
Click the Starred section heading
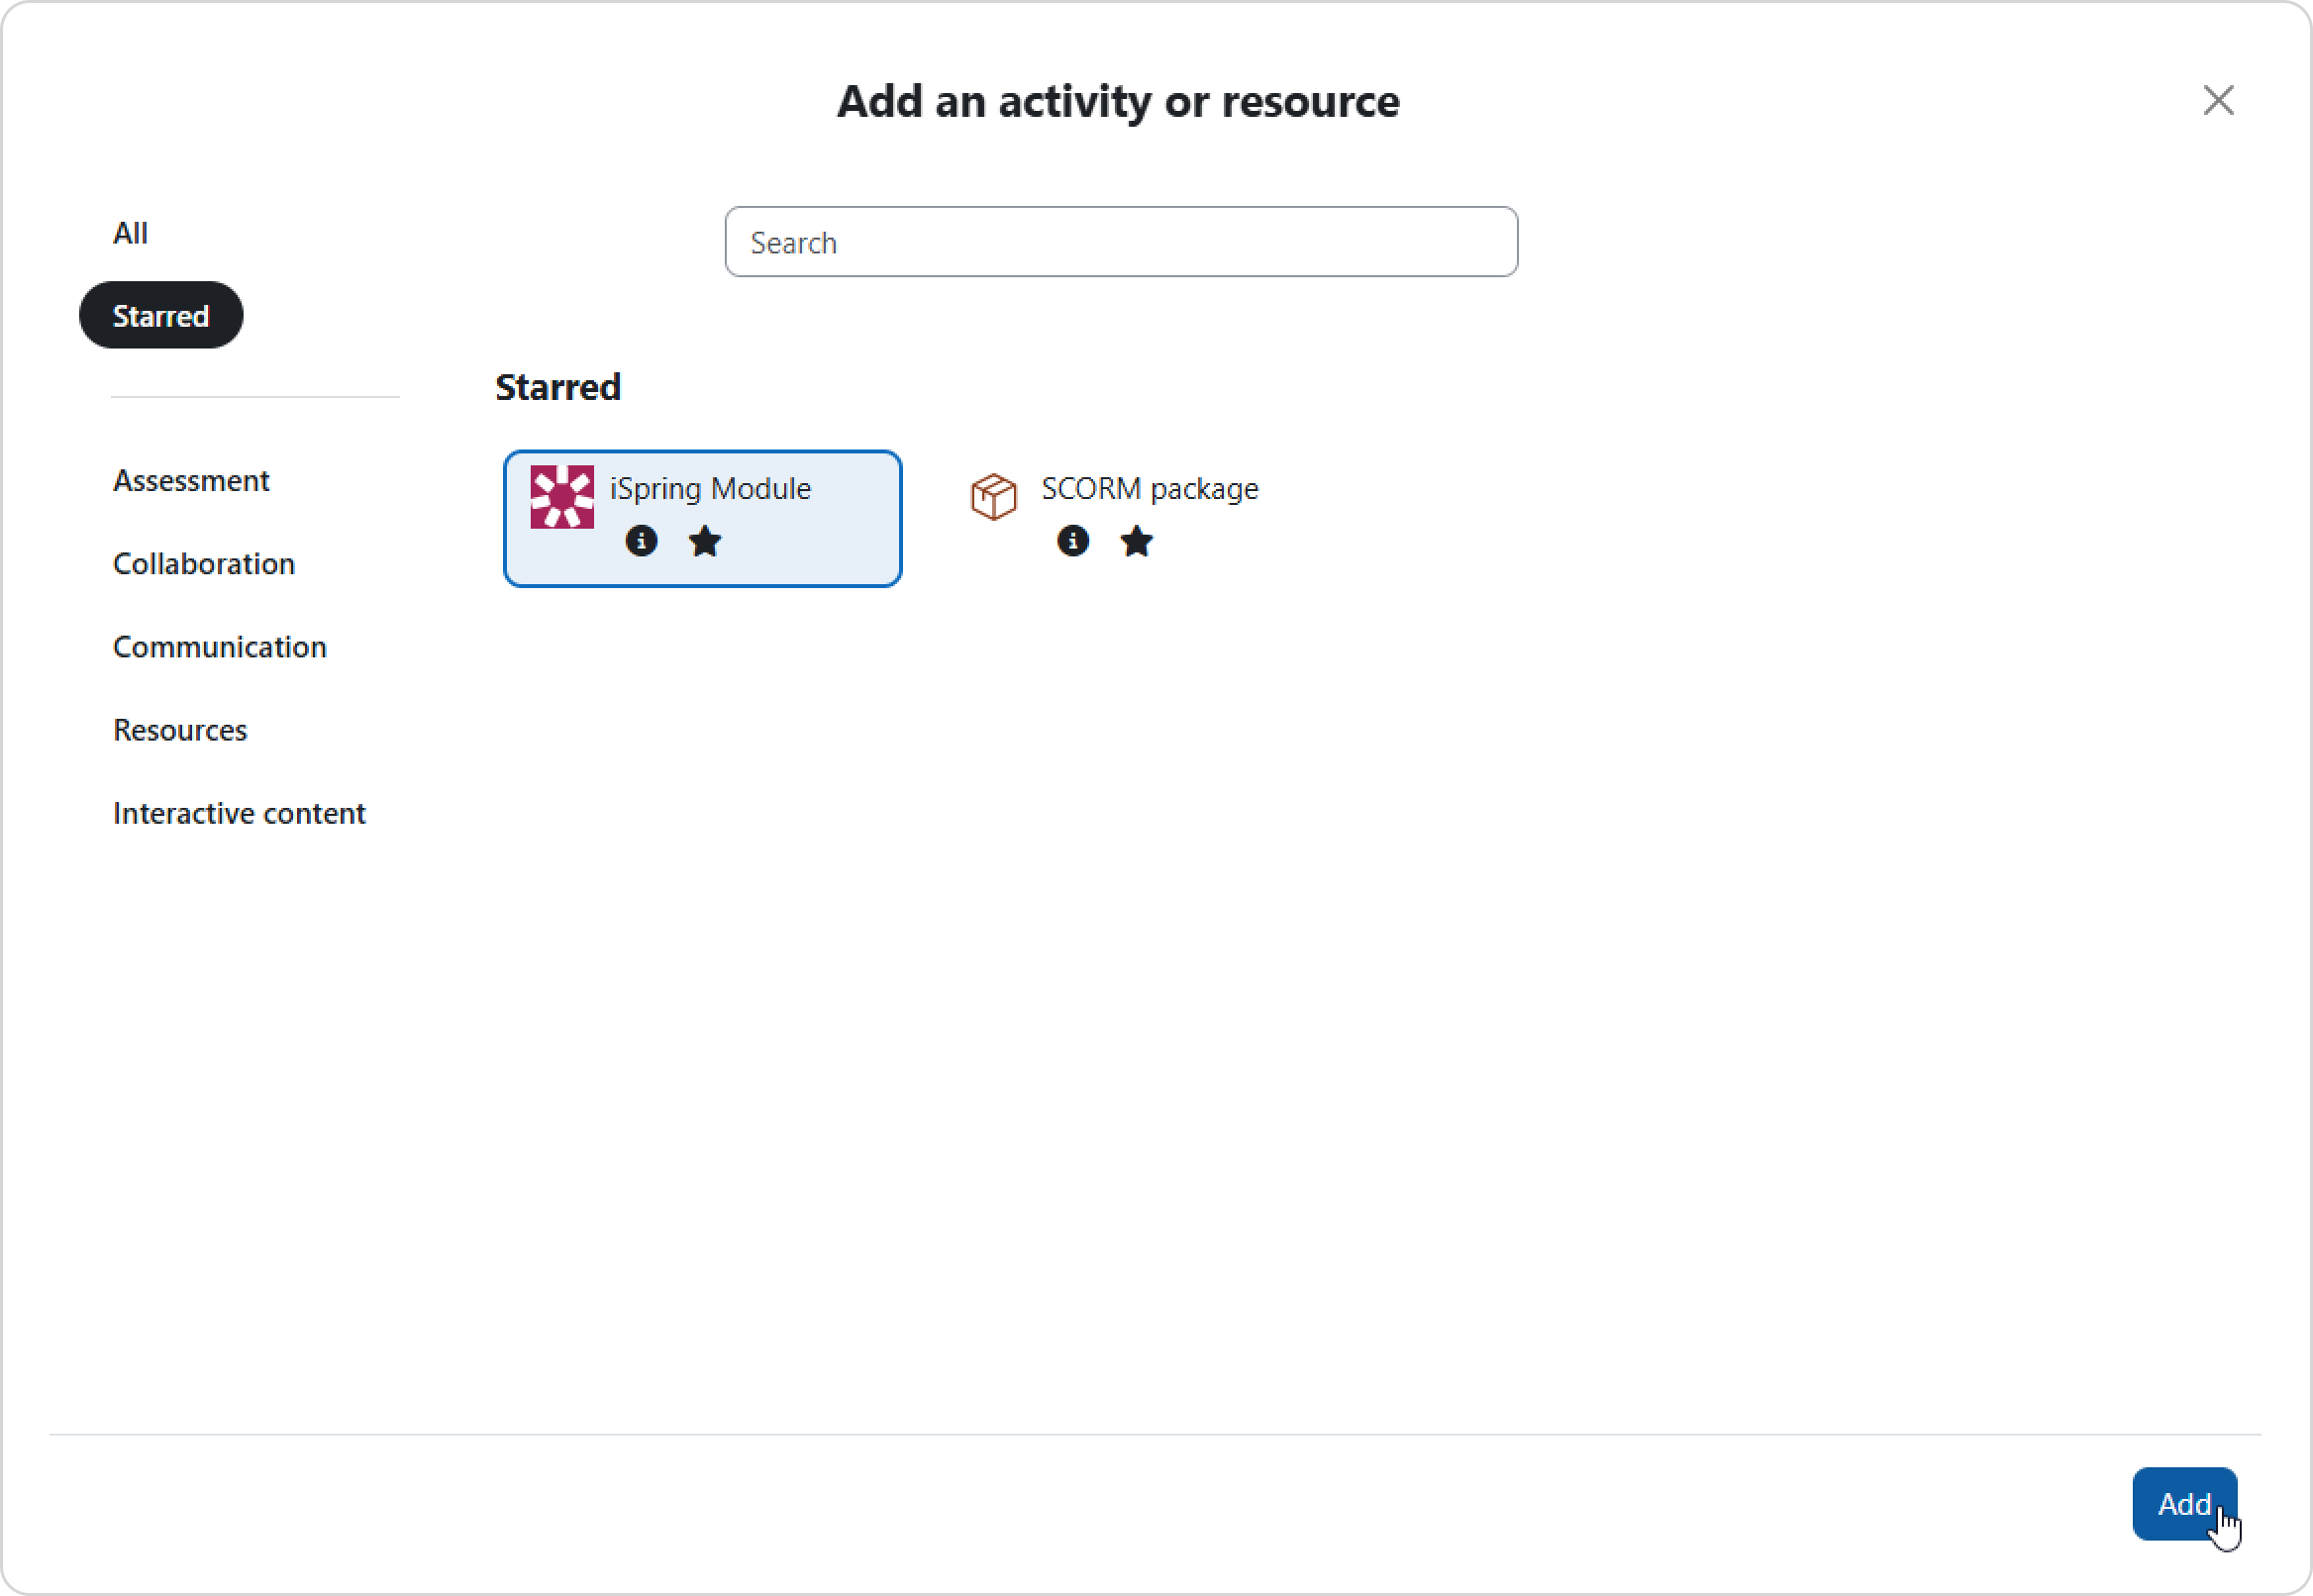558,387
